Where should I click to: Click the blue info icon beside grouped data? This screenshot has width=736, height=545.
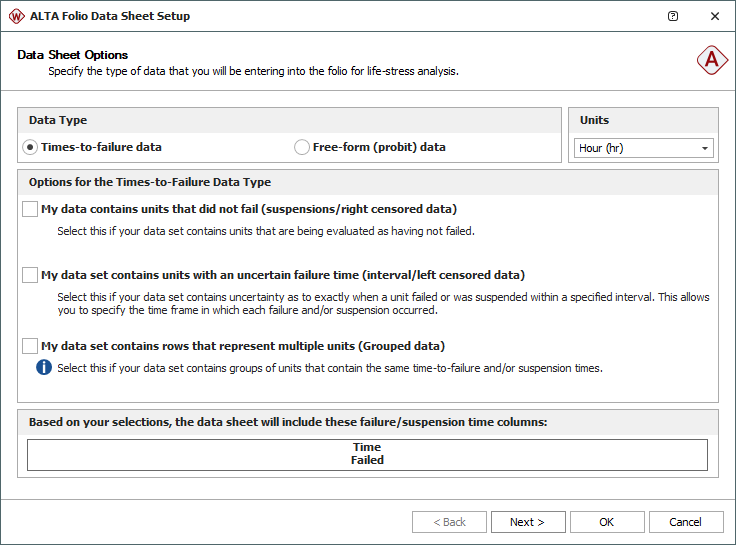click(44, 367)
